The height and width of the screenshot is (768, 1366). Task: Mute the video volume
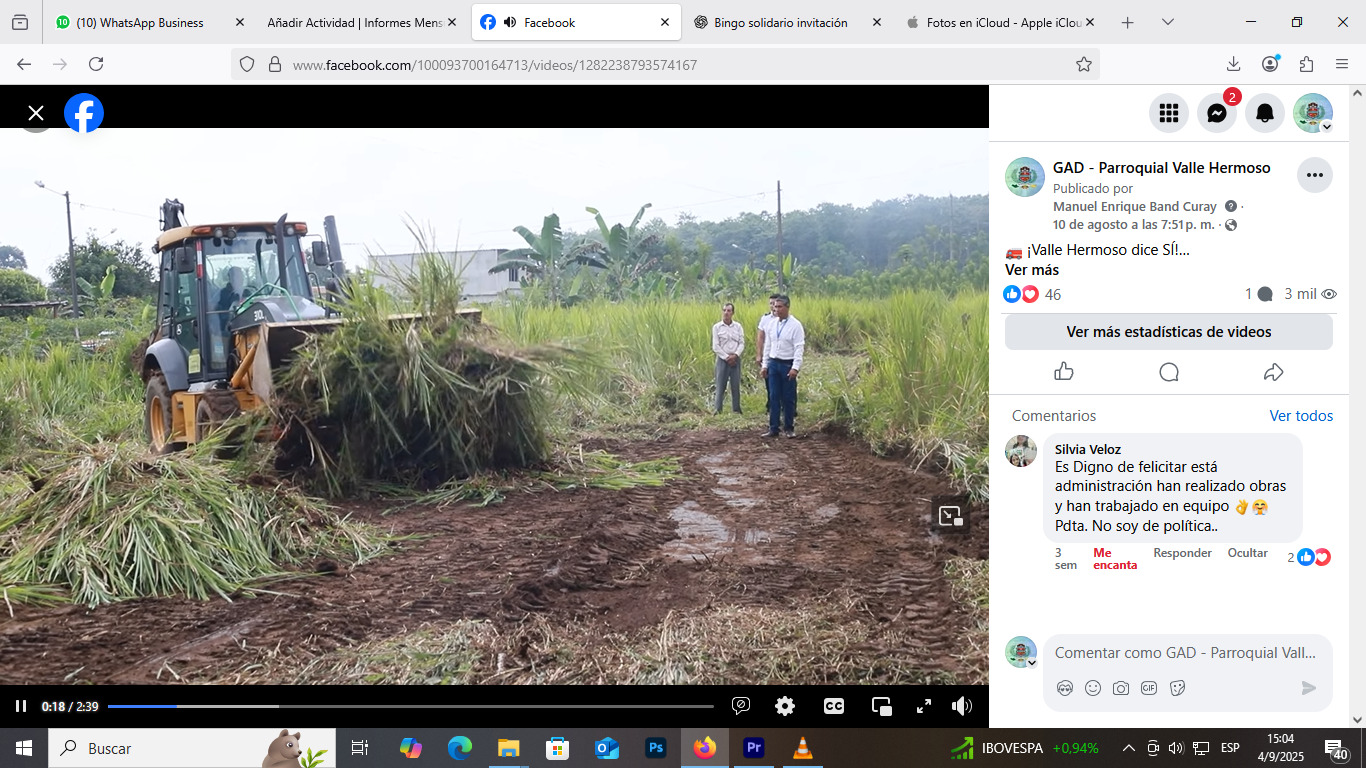[x=962, y=706]
